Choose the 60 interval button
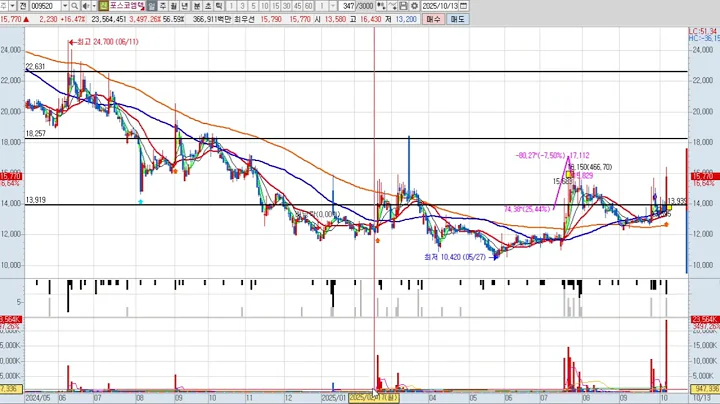The width and height of the screenshot is (720, 404). 309,6
